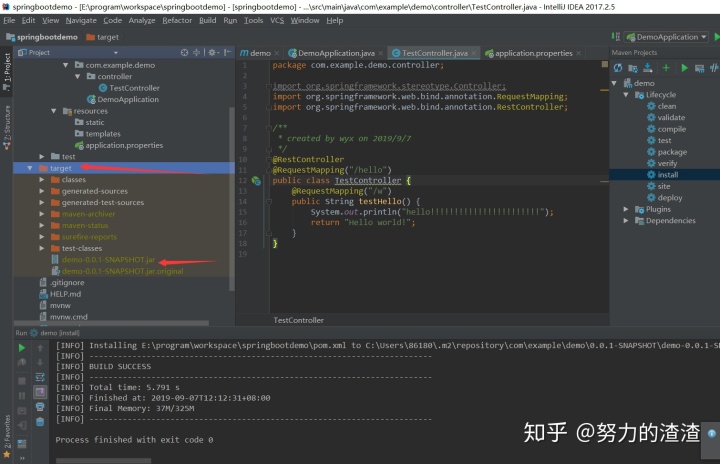Toggle soft-wrap in Run console
720x464 pixels.
pos(40,377)
